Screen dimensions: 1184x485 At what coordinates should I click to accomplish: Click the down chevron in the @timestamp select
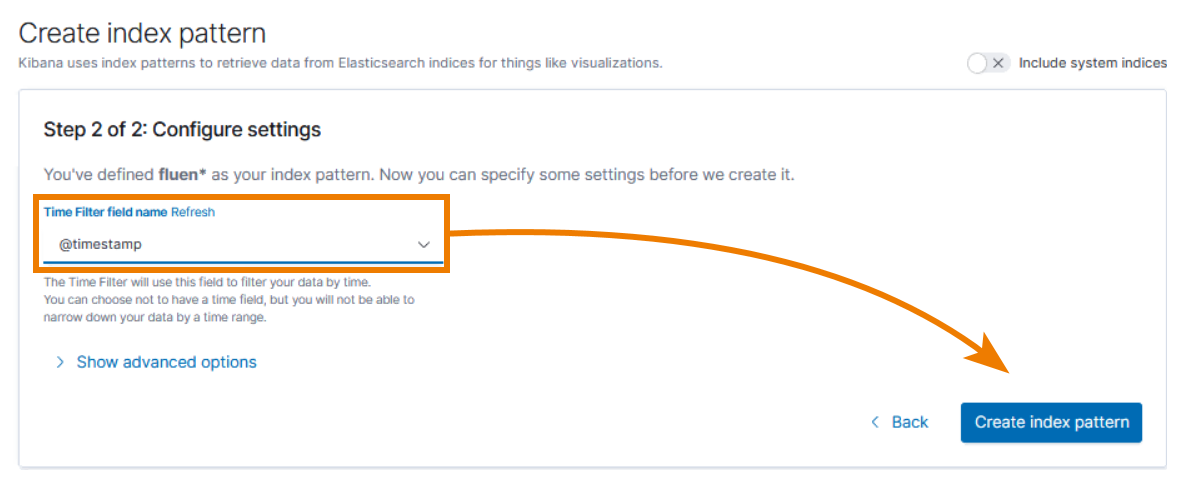point(423,244)
